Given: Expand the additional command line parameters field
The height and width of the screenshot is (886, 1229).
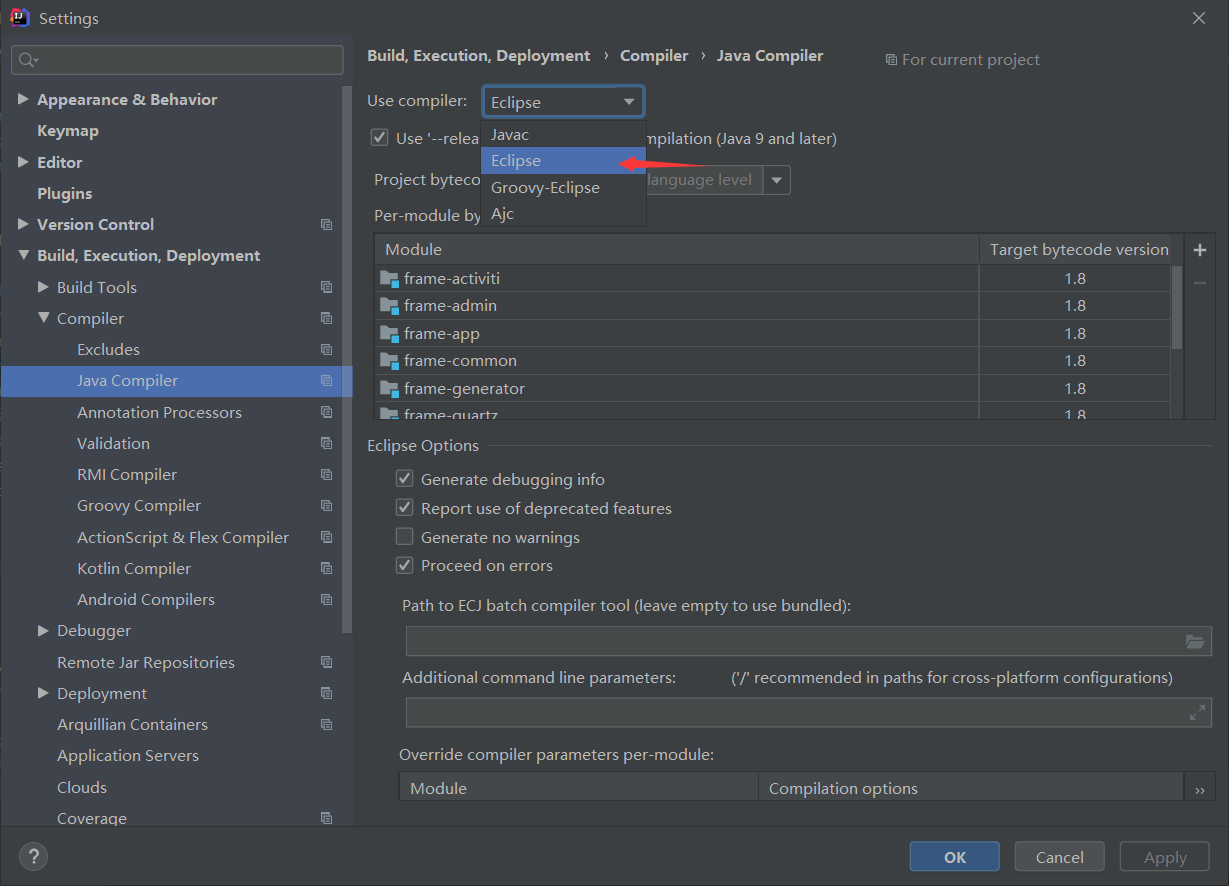Looking at the screenshot, I should click(1197, 713).
